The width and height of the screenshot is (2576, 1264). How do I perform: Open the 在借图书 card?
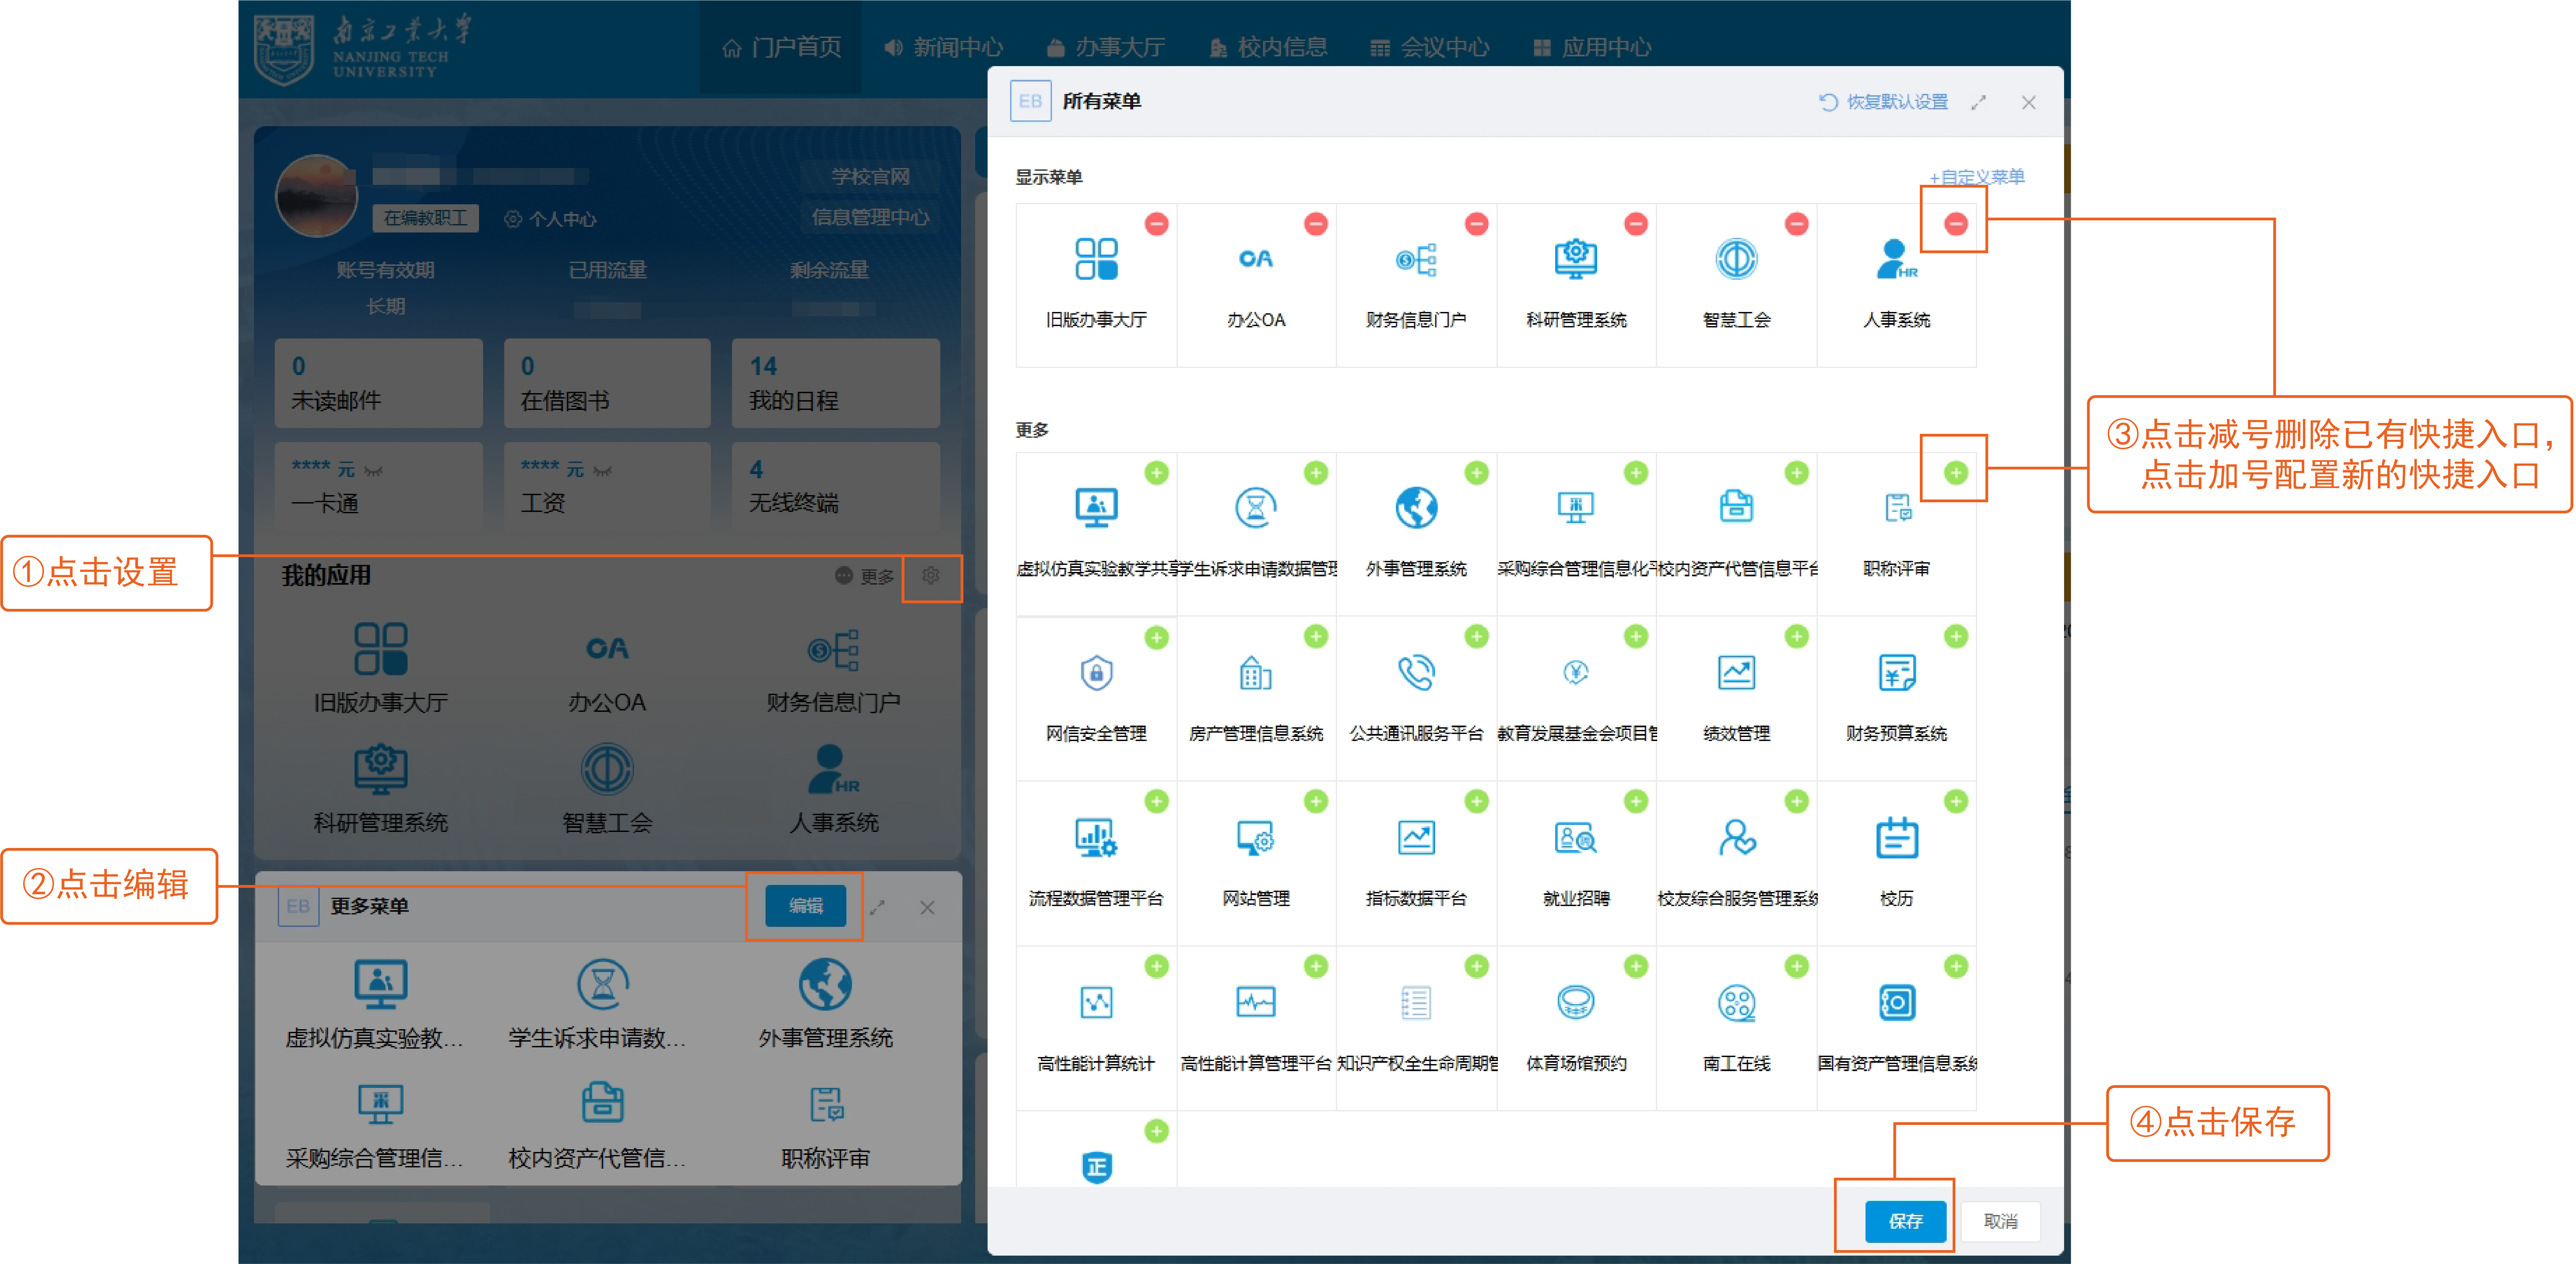[x=607, y=383]
